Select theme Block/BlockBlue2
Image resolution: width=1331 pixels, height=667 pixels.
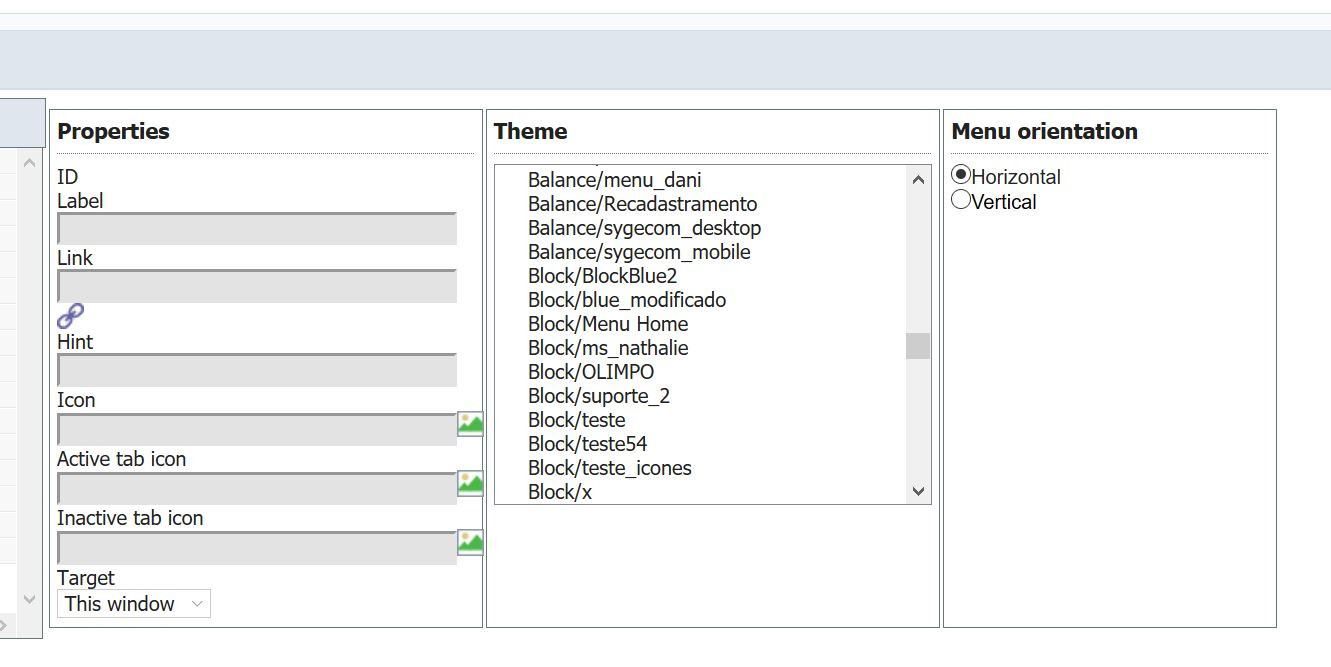click(x=603, y=276)
